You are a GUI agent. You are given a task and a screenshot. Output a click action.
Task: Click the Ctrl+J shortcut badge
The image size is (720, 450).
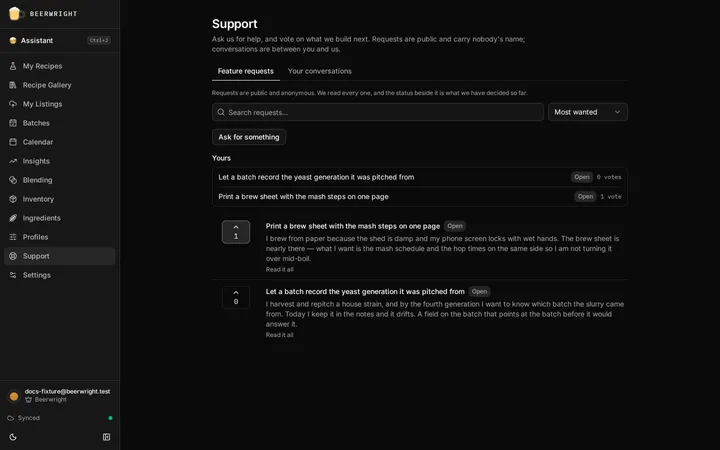pyautogui.click(x=99, y=40)
